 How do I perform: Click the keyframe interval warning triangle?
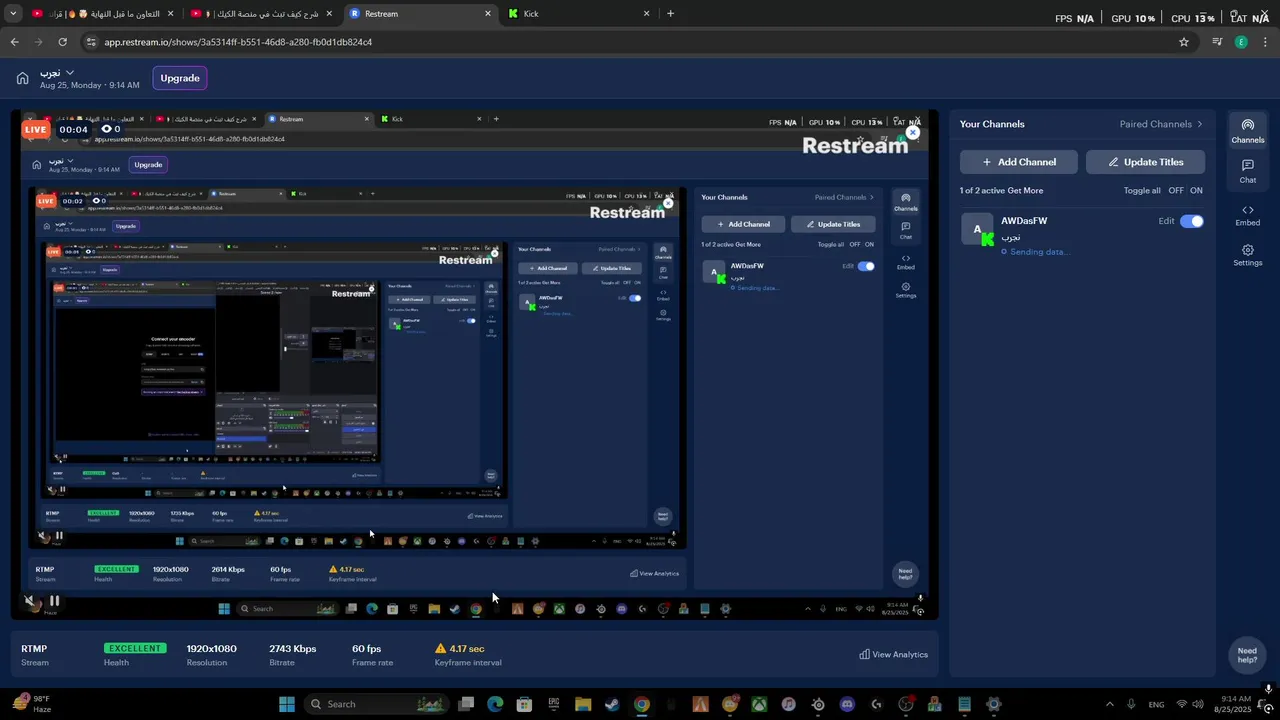pyautogui.click(x=440, y=649)
